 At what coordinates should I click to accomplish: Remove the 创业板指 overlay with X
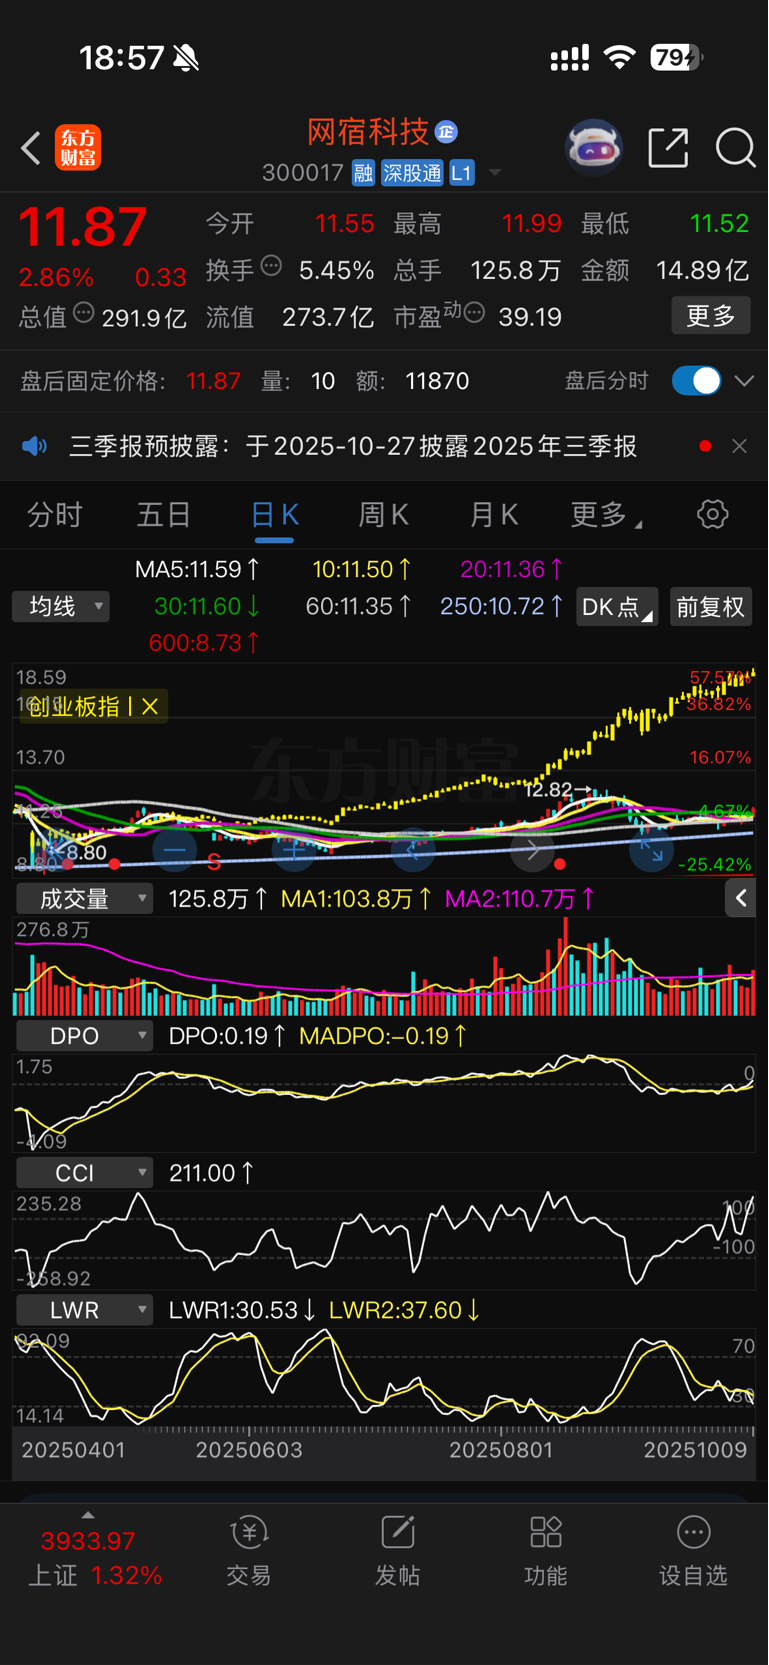pyautogui.click(x=150, y=707)
